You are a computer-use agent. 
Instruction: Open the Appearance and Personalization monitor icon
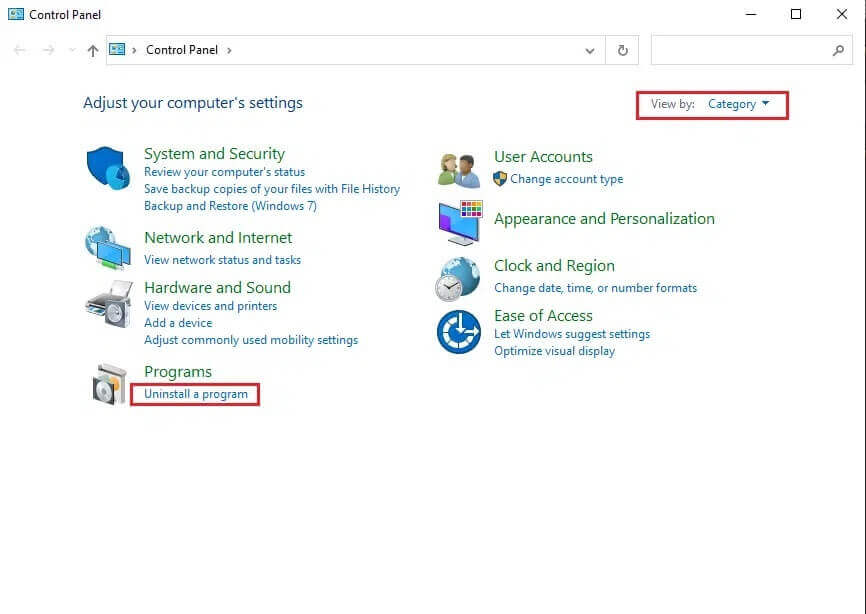[460, 223]
